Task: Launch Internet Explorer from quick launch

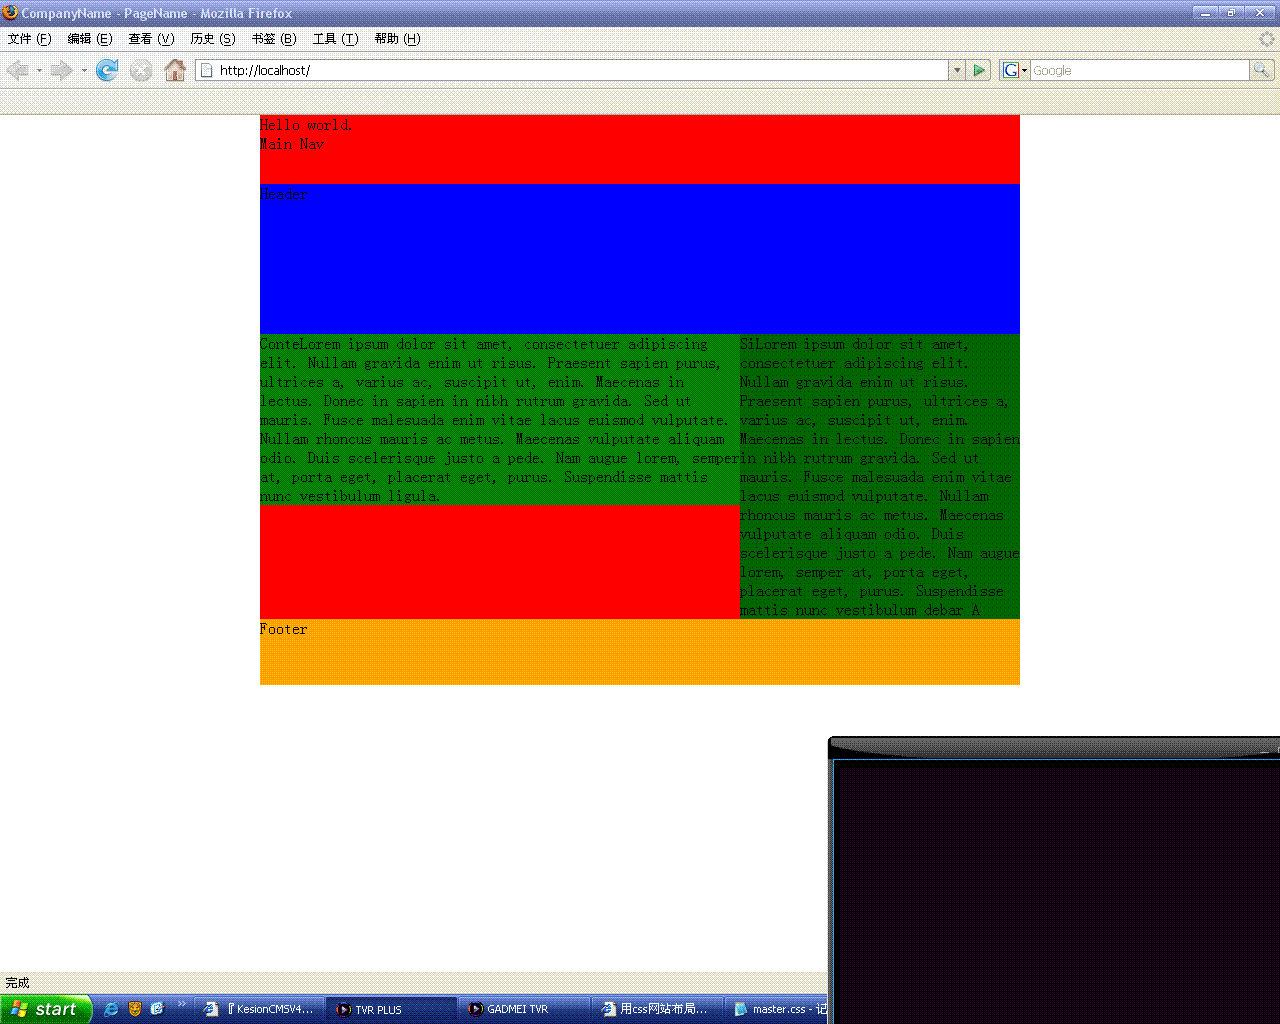Action: click(x=111, y=1009)
